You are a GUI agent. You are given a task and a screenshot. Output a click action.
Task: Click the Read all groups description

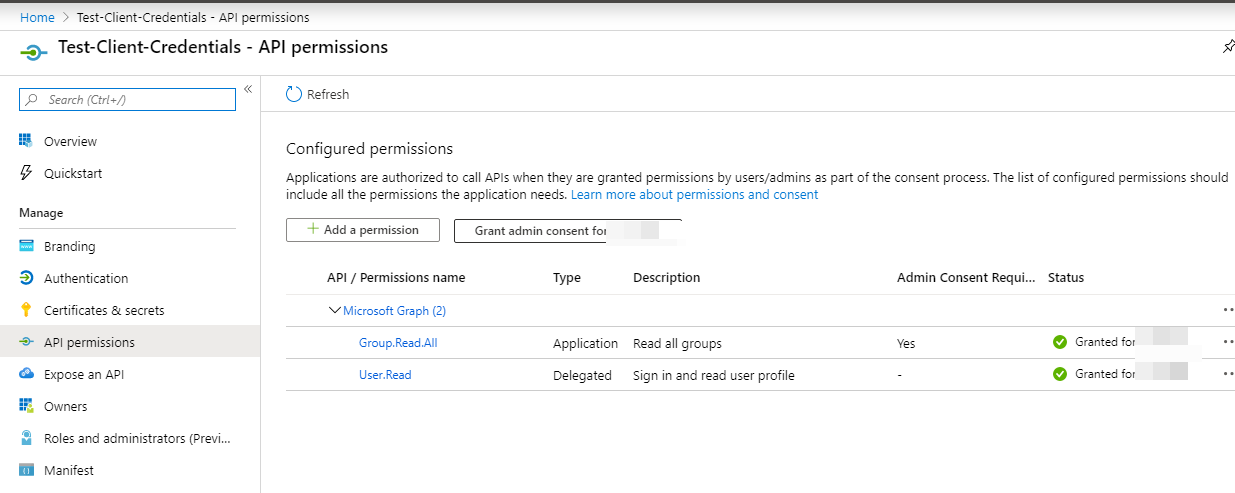pyautogui.click(x=677, y=343)
